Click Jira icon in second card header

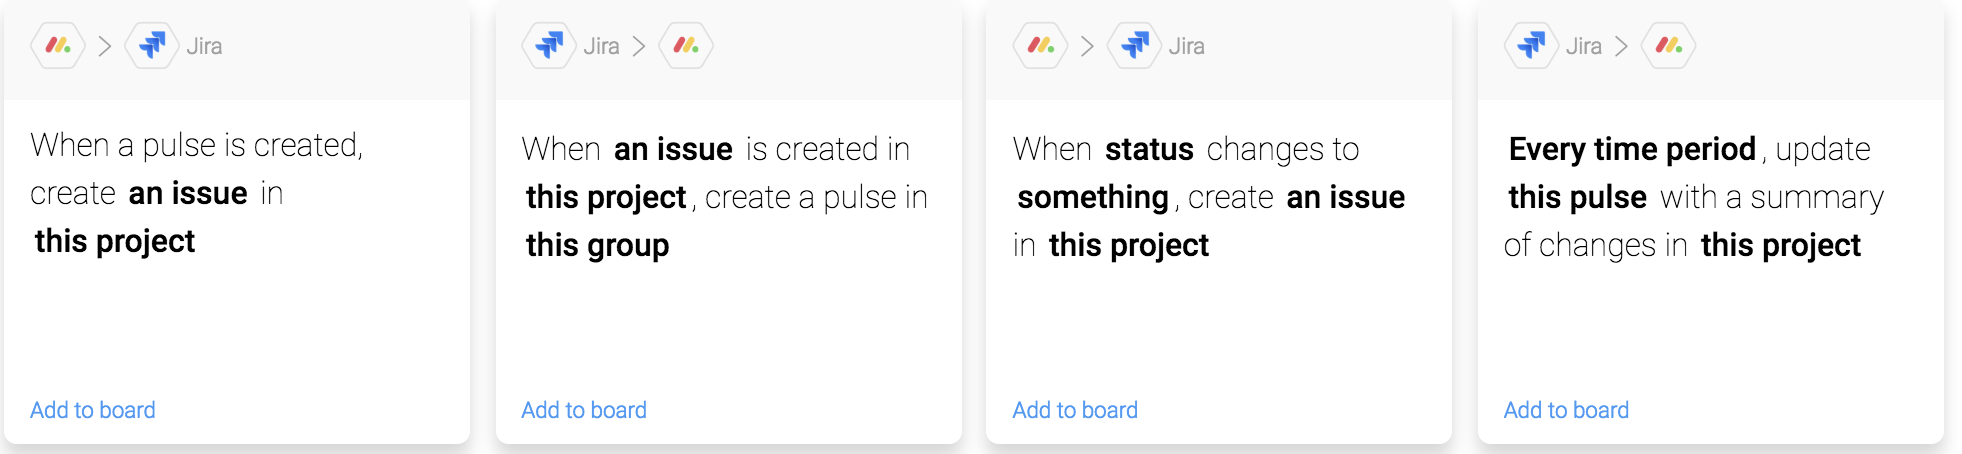[x=549, y=46]
